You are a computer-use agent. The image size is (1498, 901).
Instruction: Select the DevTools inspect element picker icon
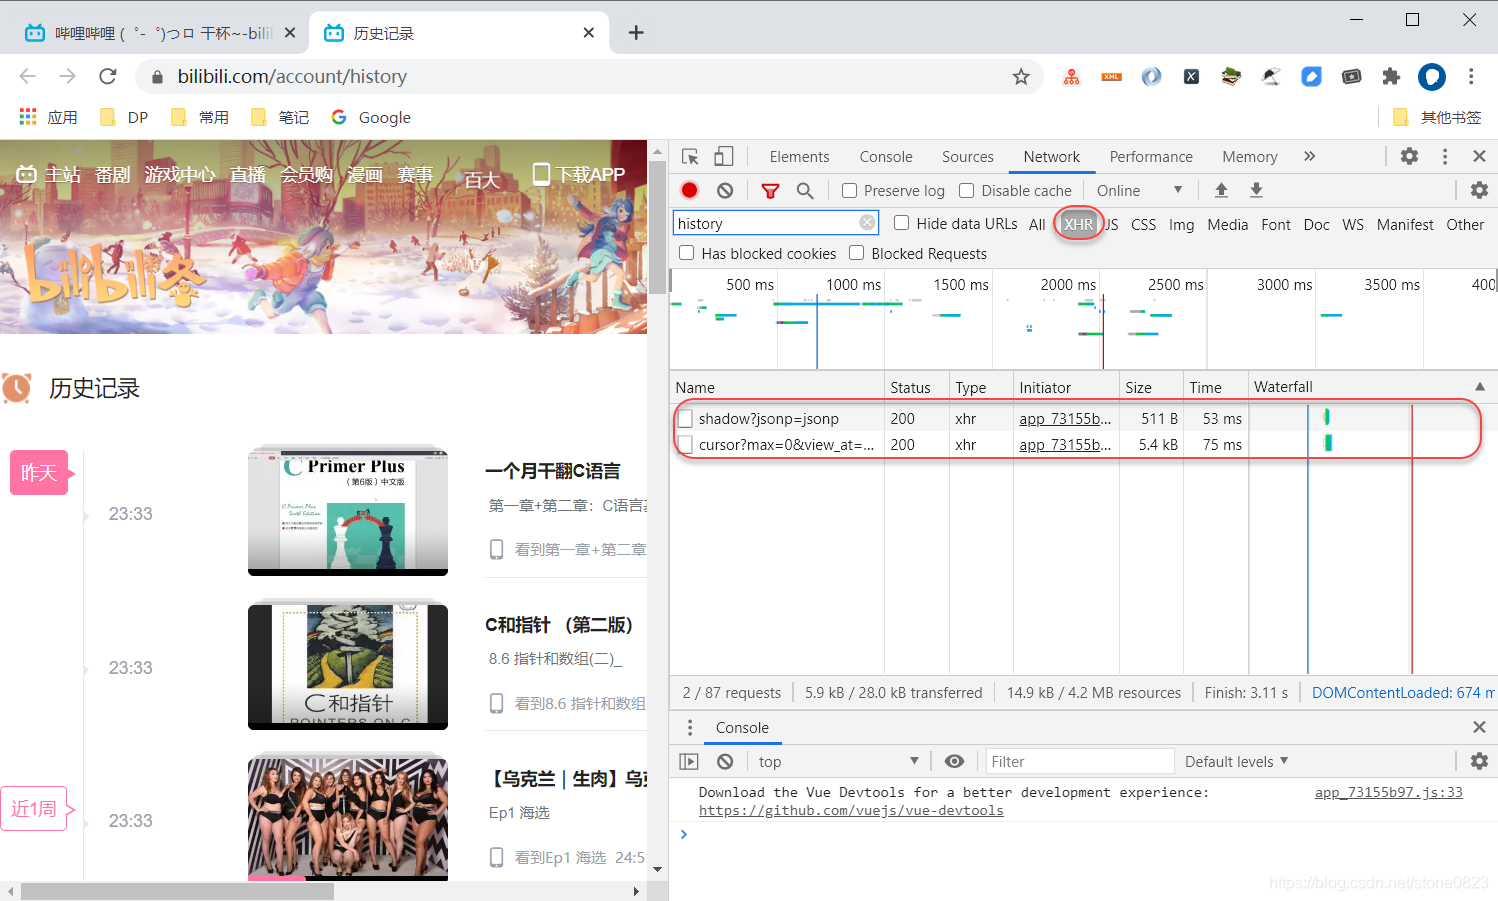[x=690, y=157]
